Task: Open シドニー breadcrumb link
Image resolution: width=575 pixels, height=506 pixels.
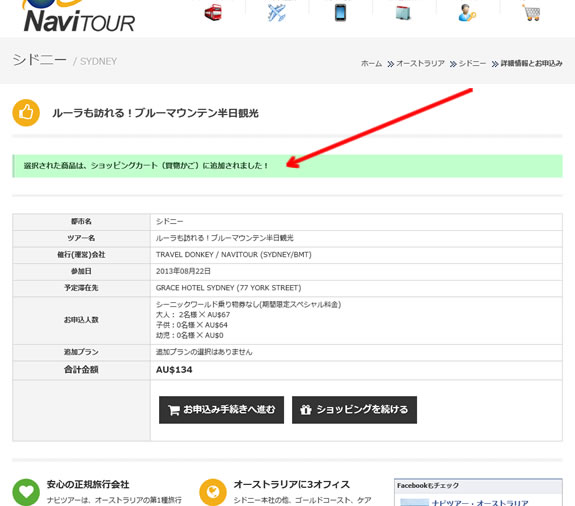Action: tap(472, 63)
